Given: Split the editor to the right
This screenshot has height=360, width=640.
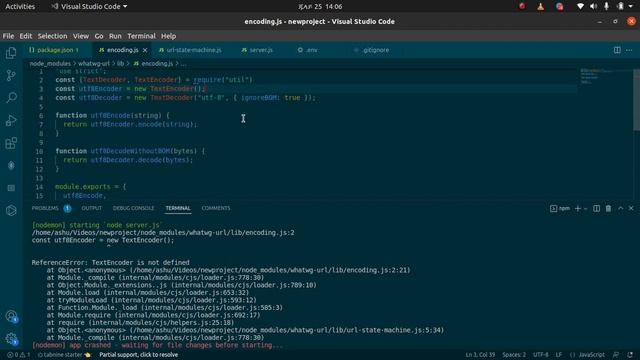Looking at the screenshot, I should click(x=617, y=50).
